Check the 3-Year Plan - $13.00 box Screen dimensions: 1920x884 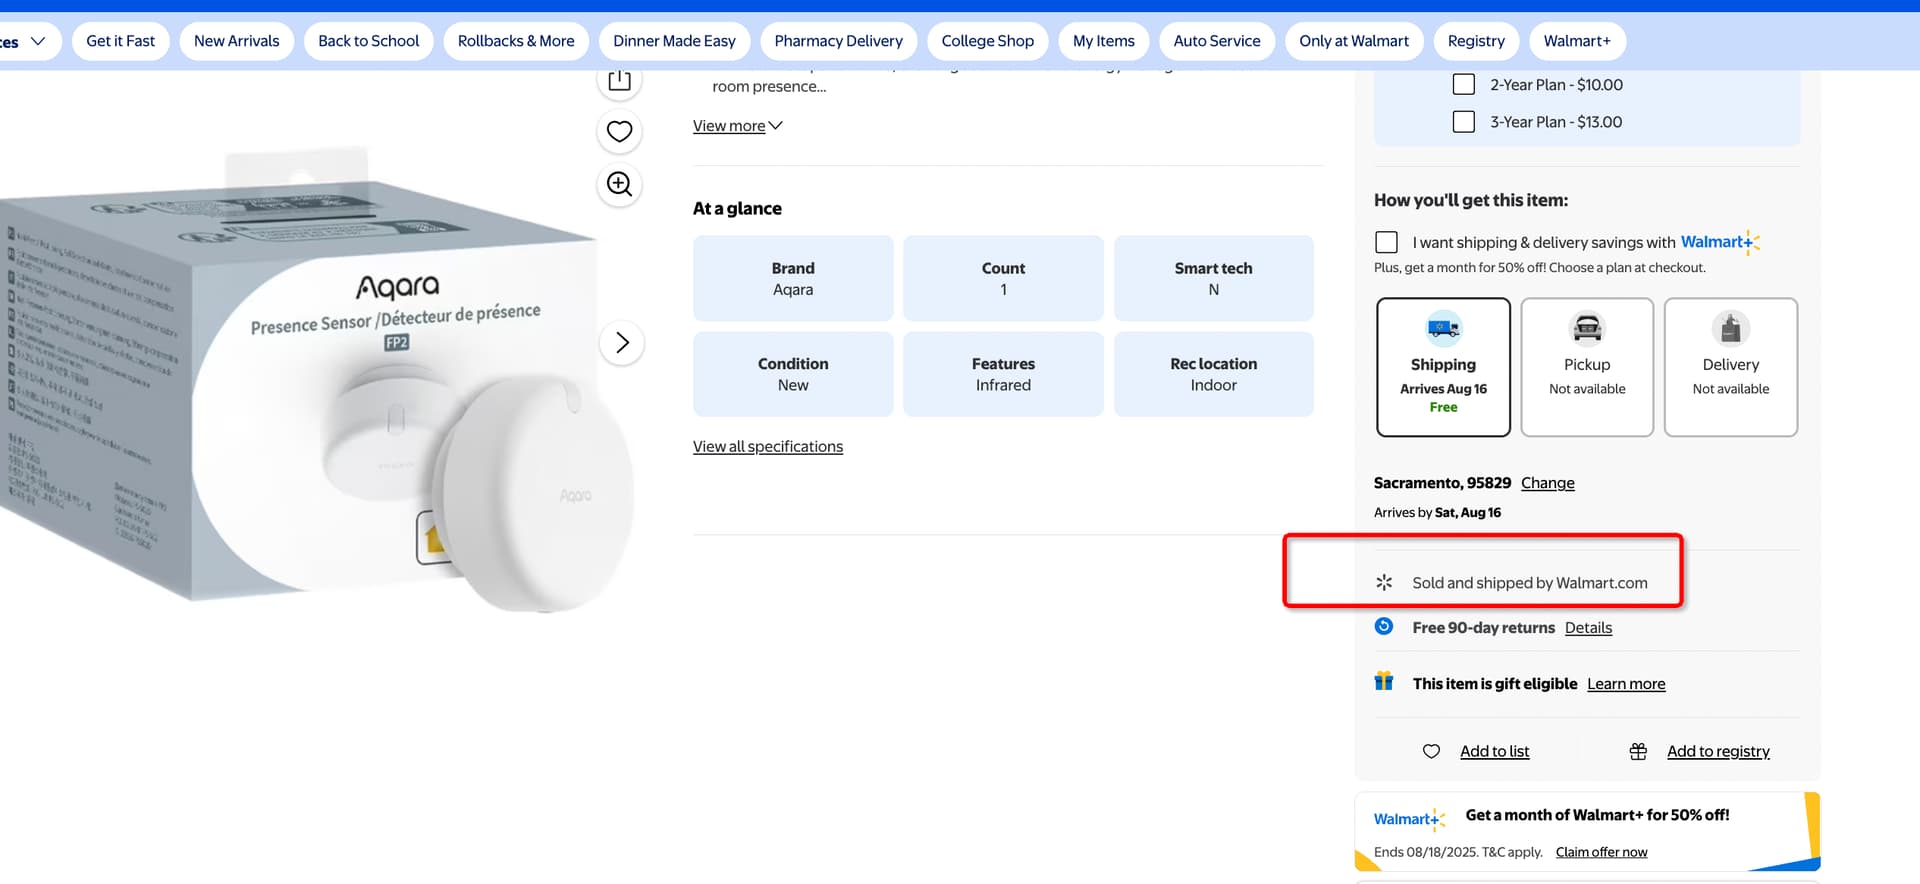coord(1463,122)
